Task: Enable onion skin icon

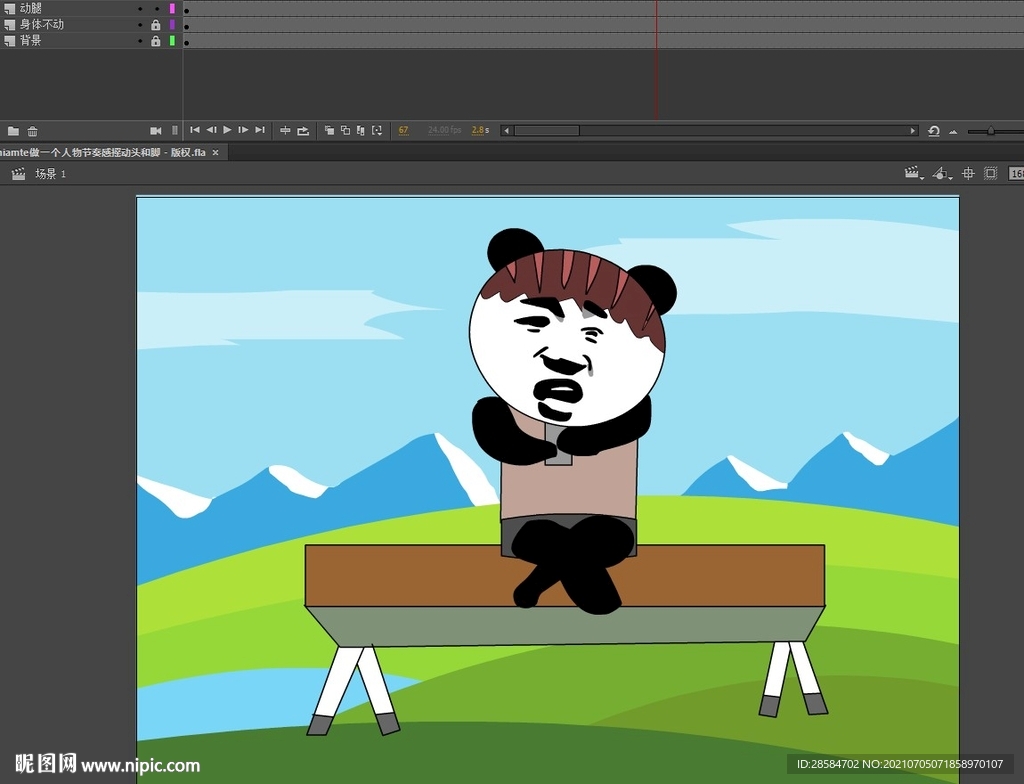Action: 329,131
